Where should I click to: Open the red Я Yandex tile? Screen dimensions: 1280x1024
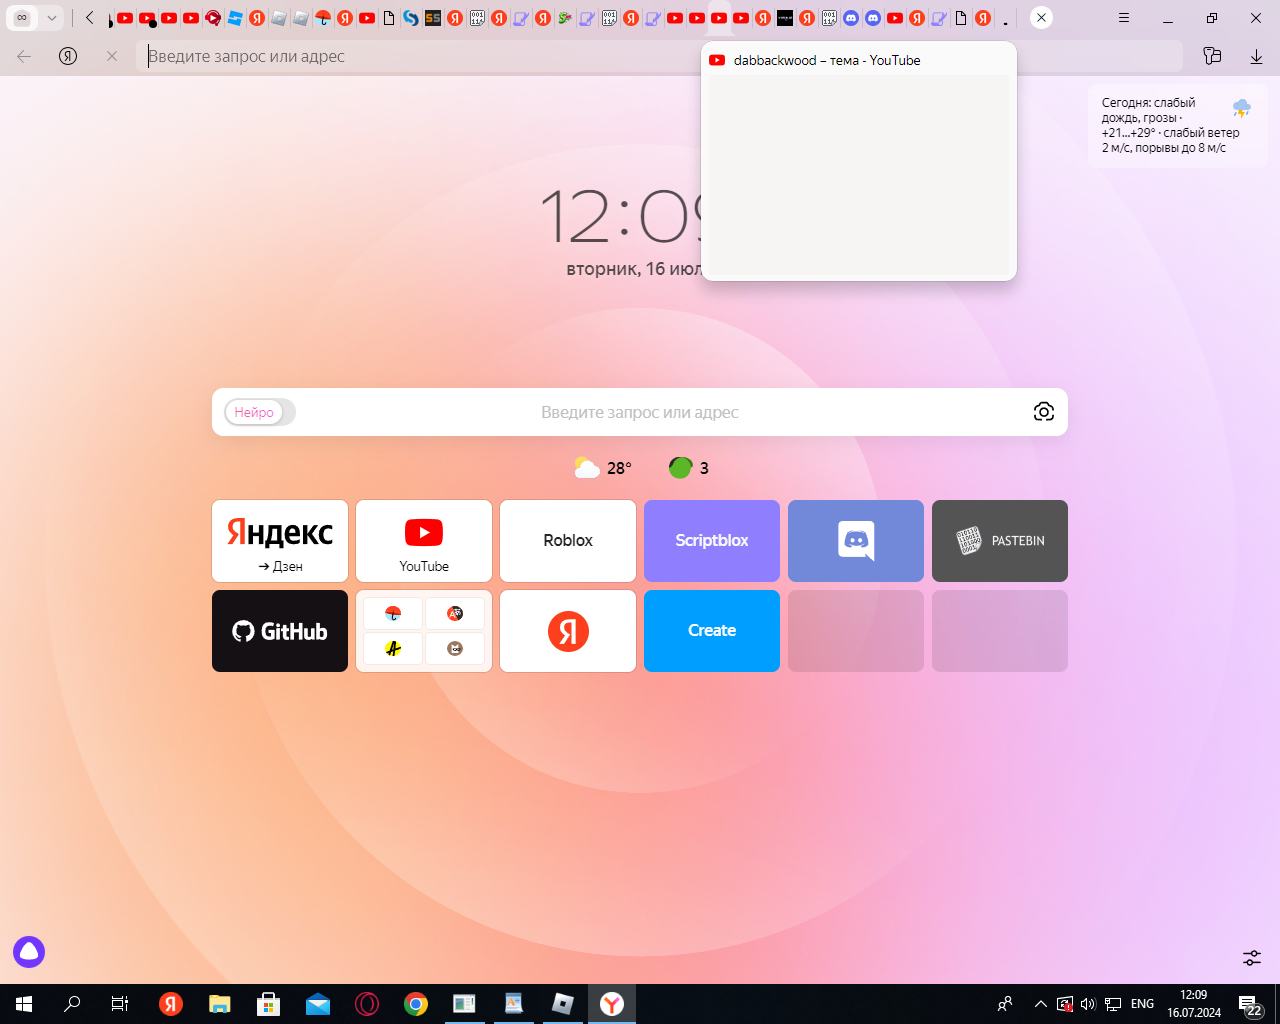[x=568, y=631]
